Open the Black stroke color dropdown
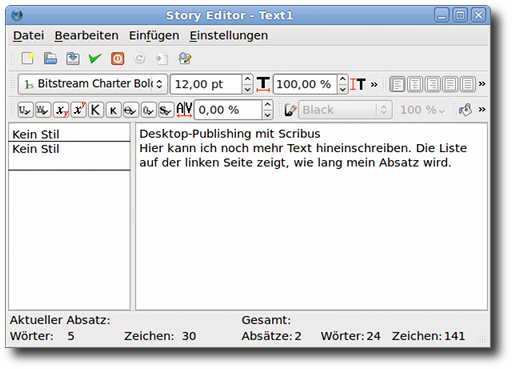 [x=345, y=110]
